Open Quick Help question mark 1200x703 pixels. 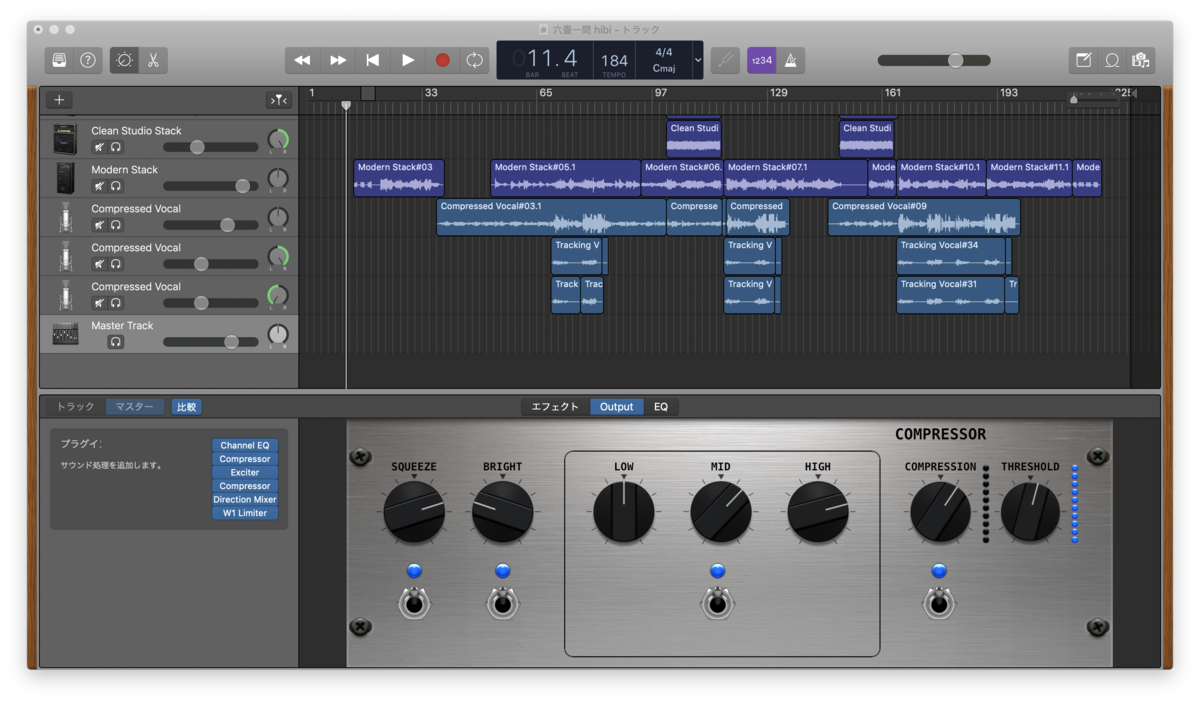click(88, 60)
